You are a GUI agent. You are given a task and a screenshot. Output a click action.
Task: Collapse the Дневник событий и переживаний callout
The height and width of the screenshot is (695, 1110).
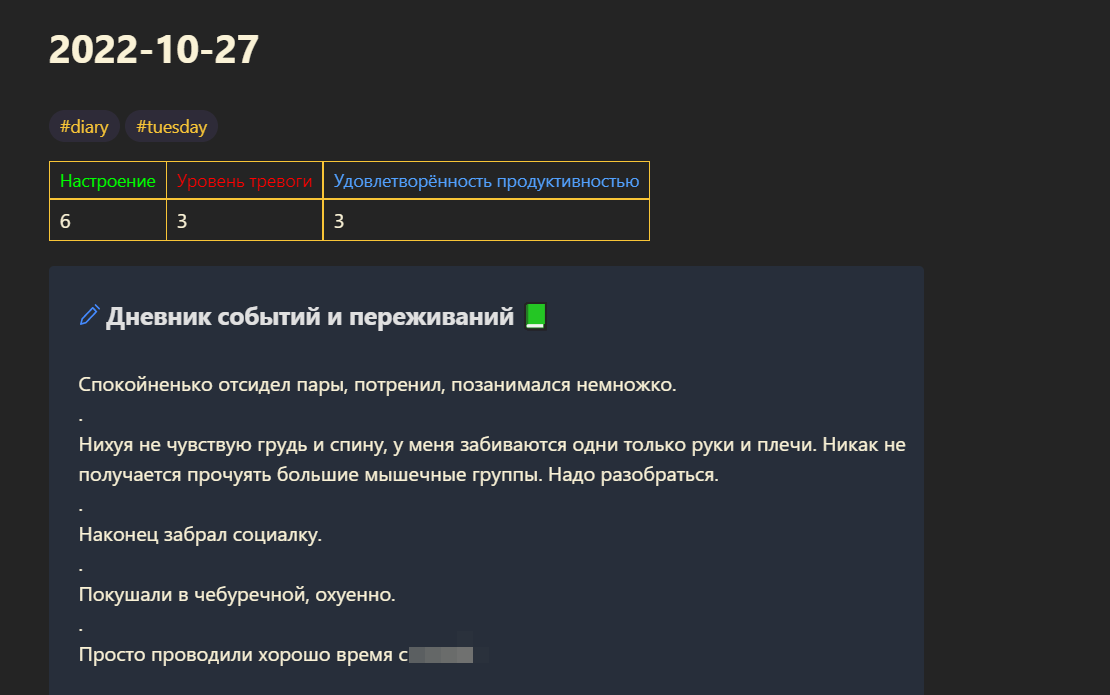(x=310, y=316)
